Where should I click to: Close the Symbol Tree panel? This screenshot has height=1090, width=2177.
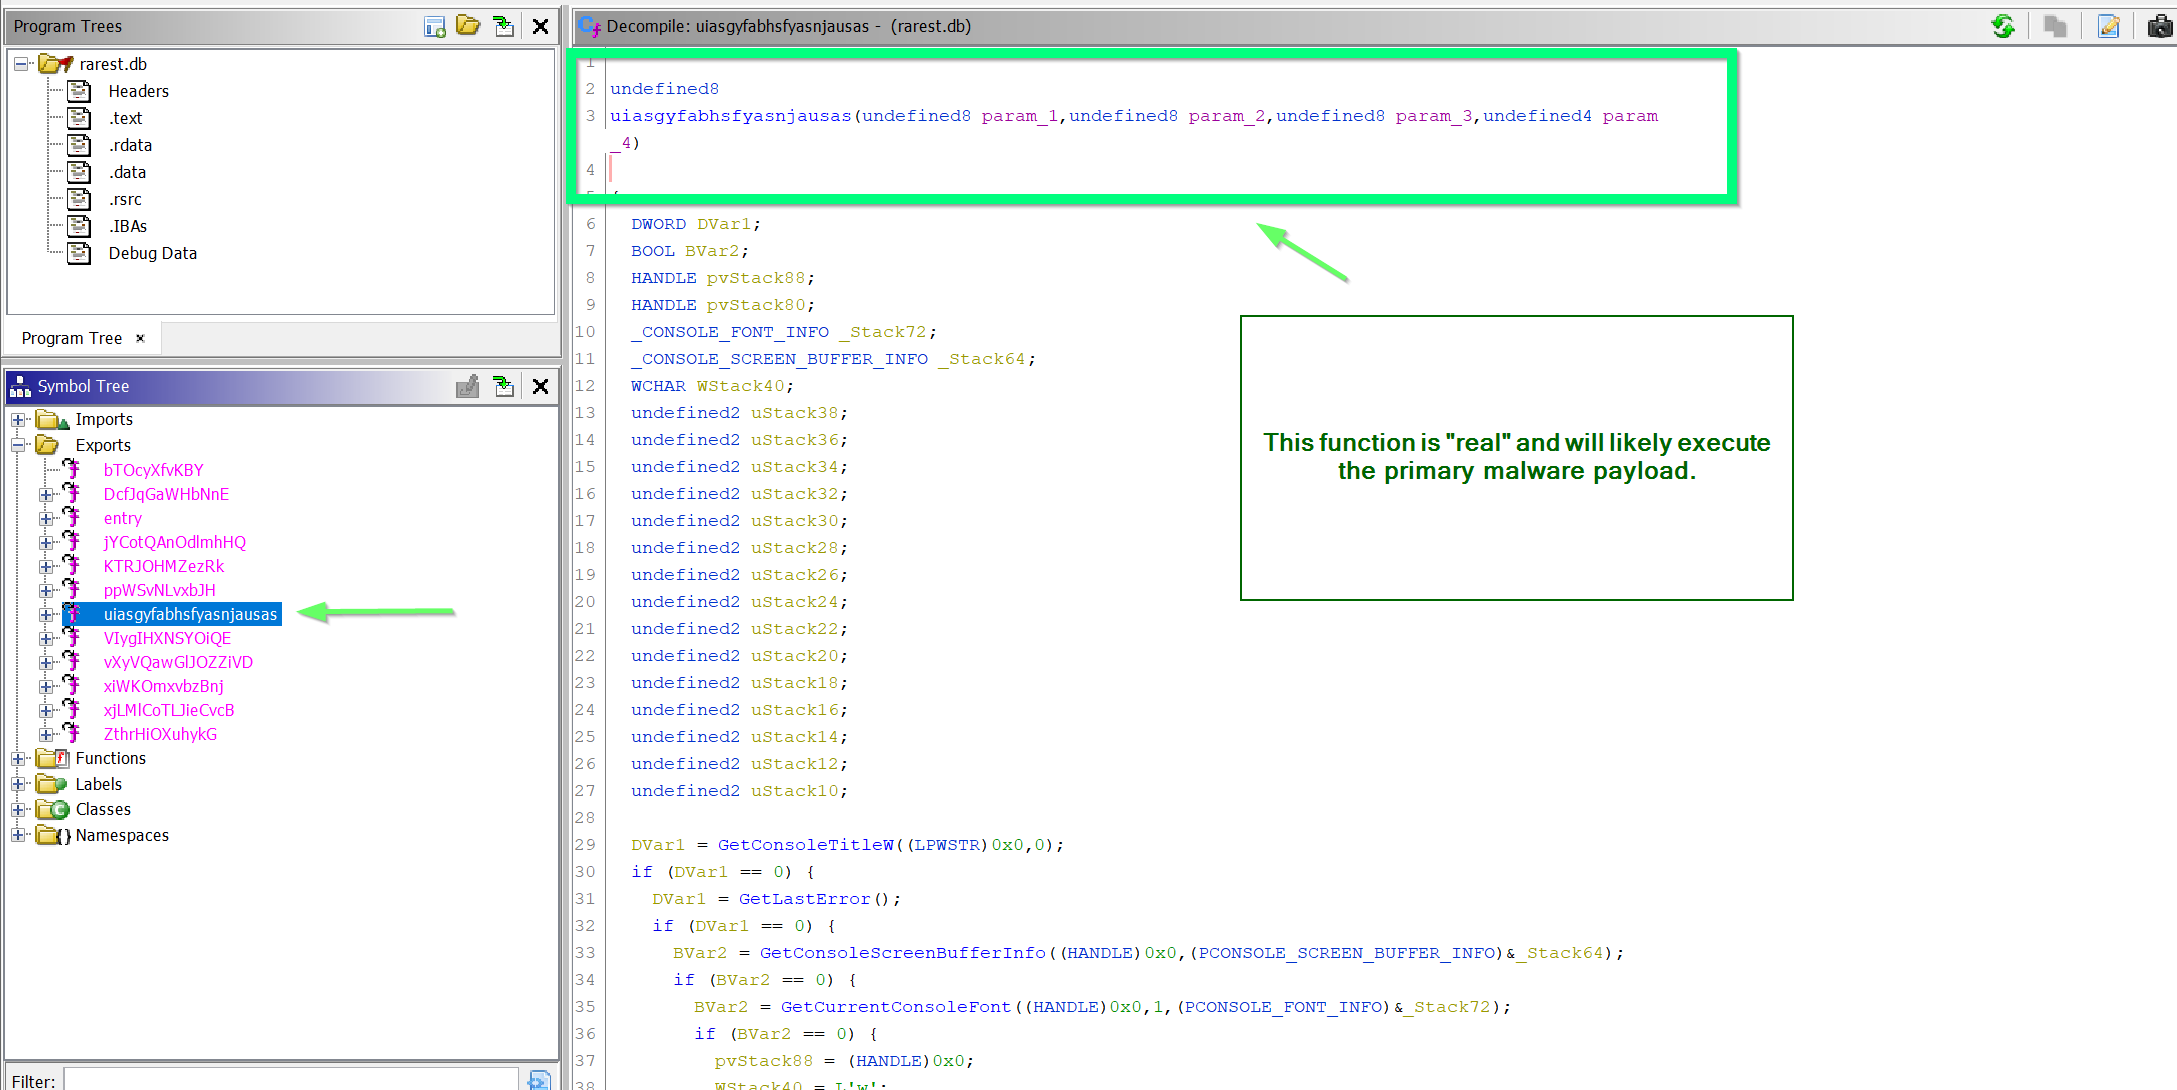(x=540, y=386)
